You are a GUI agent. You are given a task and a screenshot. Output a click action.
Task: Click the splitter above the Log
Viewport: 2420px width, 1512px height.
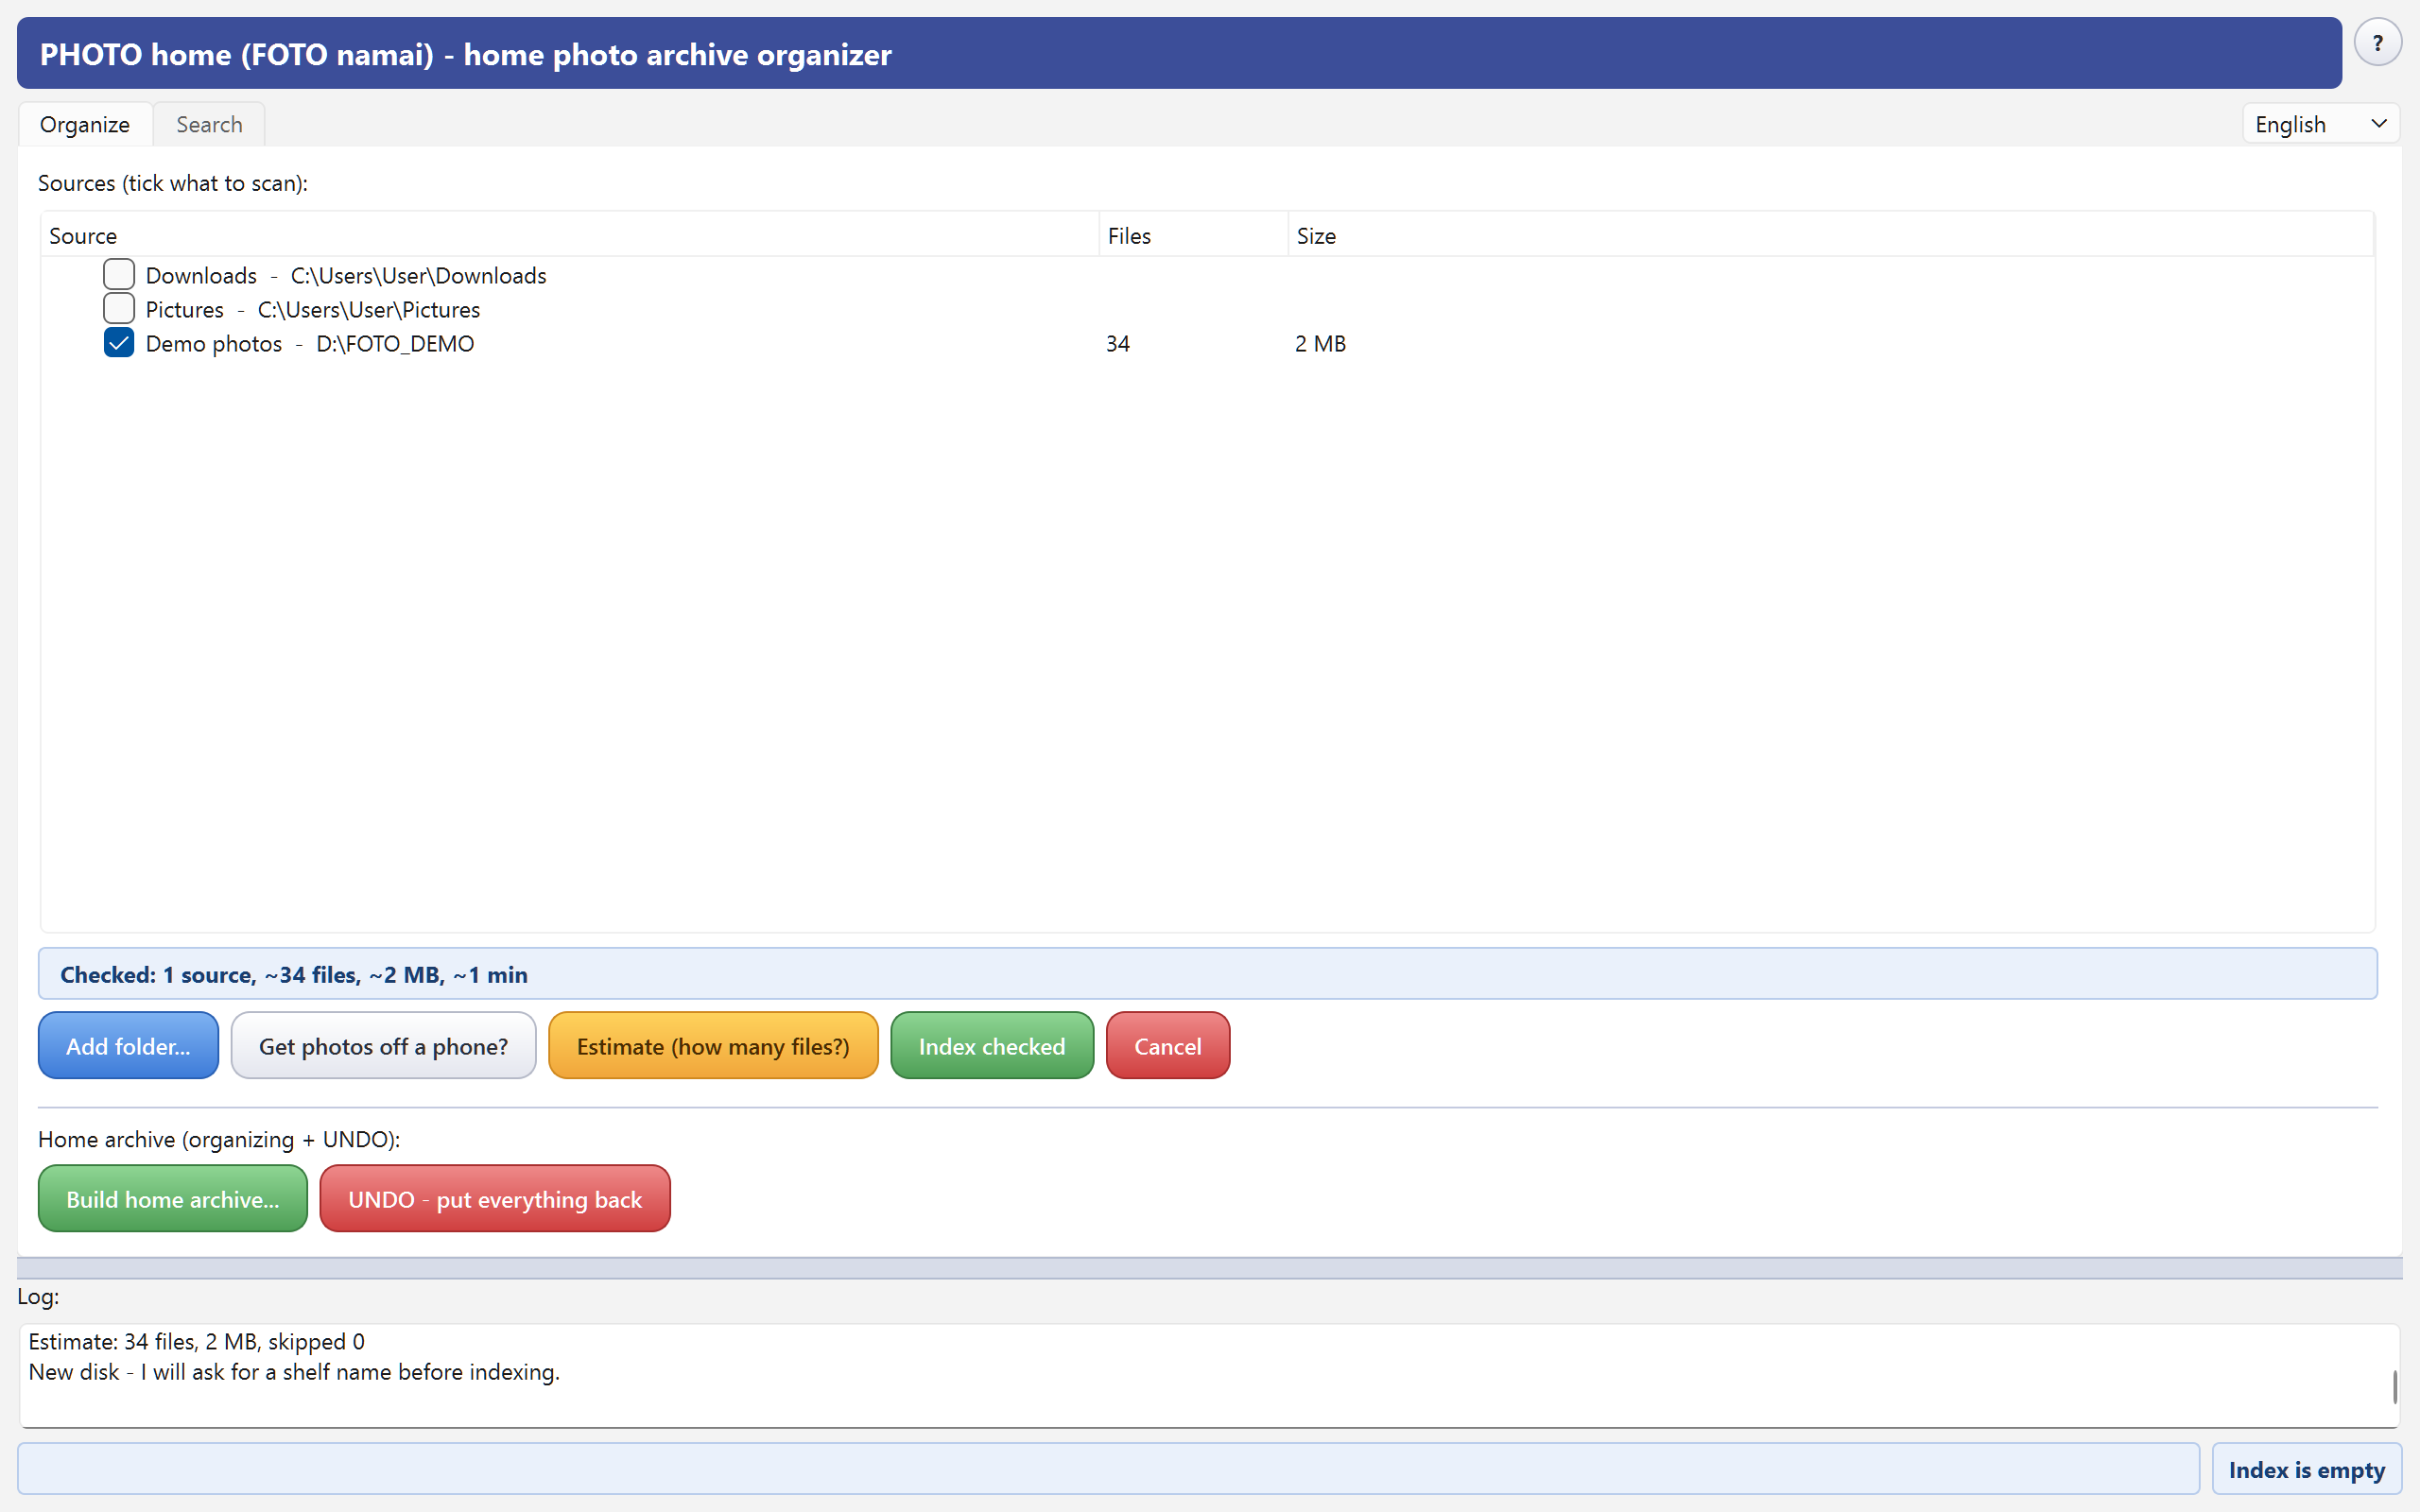1210,1268
